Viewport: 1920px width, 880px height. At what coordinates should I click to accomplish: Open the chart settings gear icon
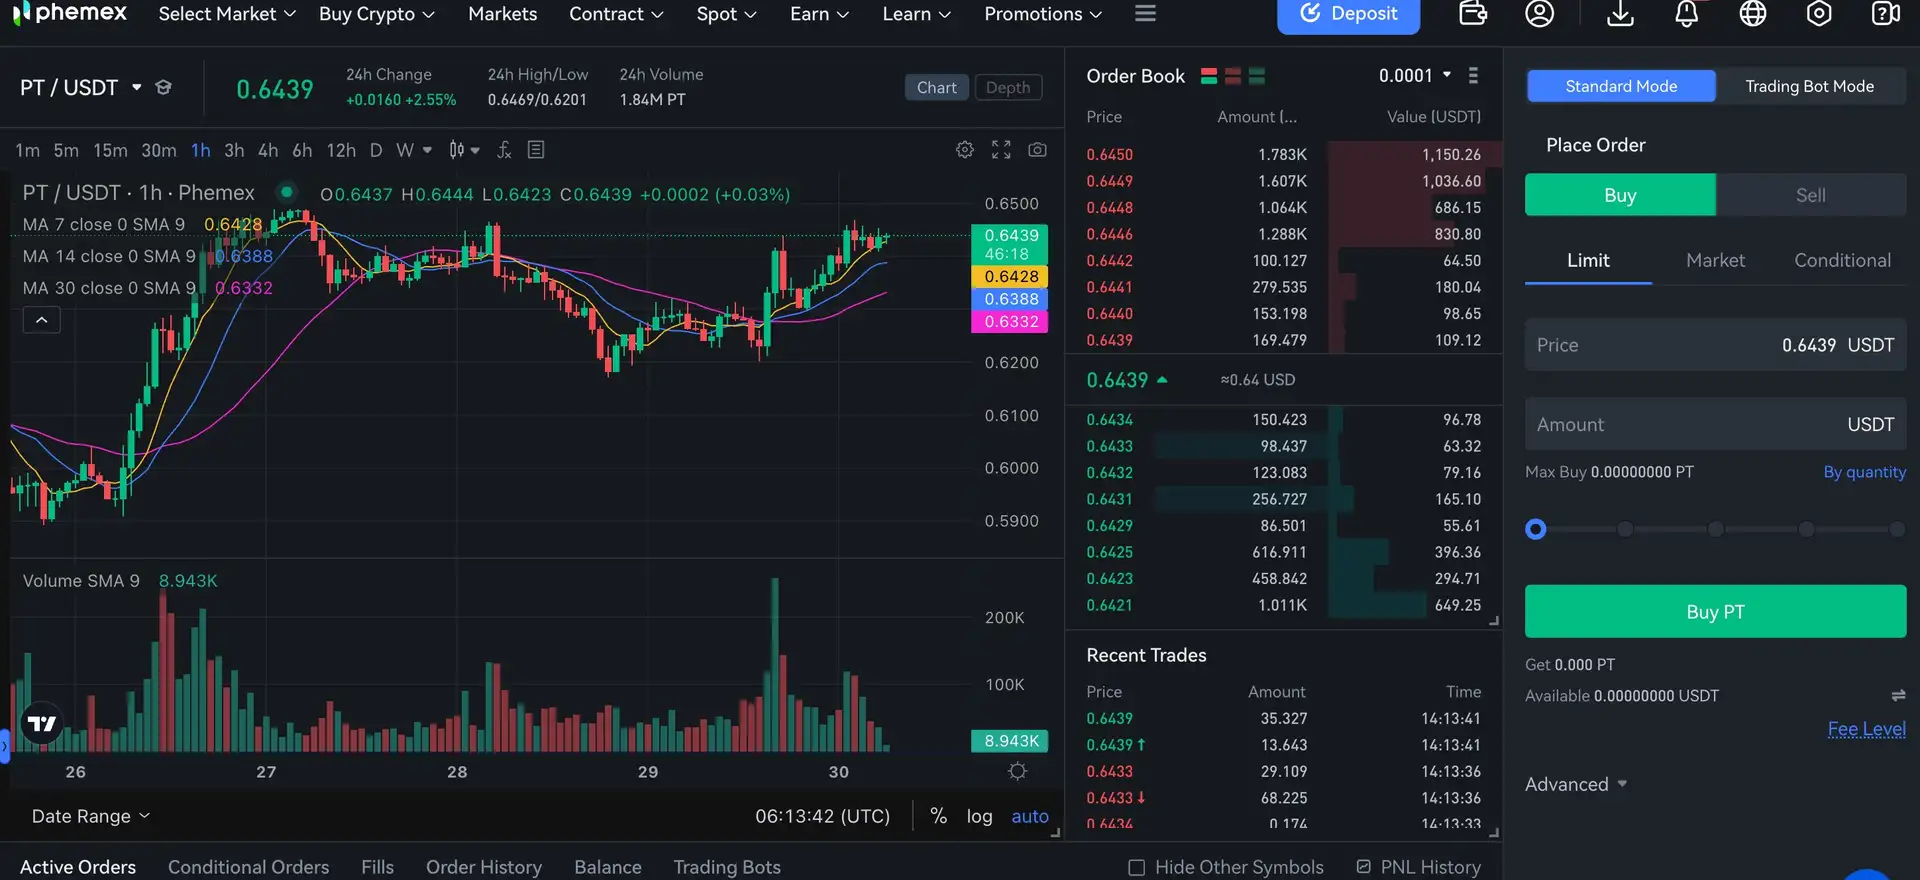coord(964,150)
